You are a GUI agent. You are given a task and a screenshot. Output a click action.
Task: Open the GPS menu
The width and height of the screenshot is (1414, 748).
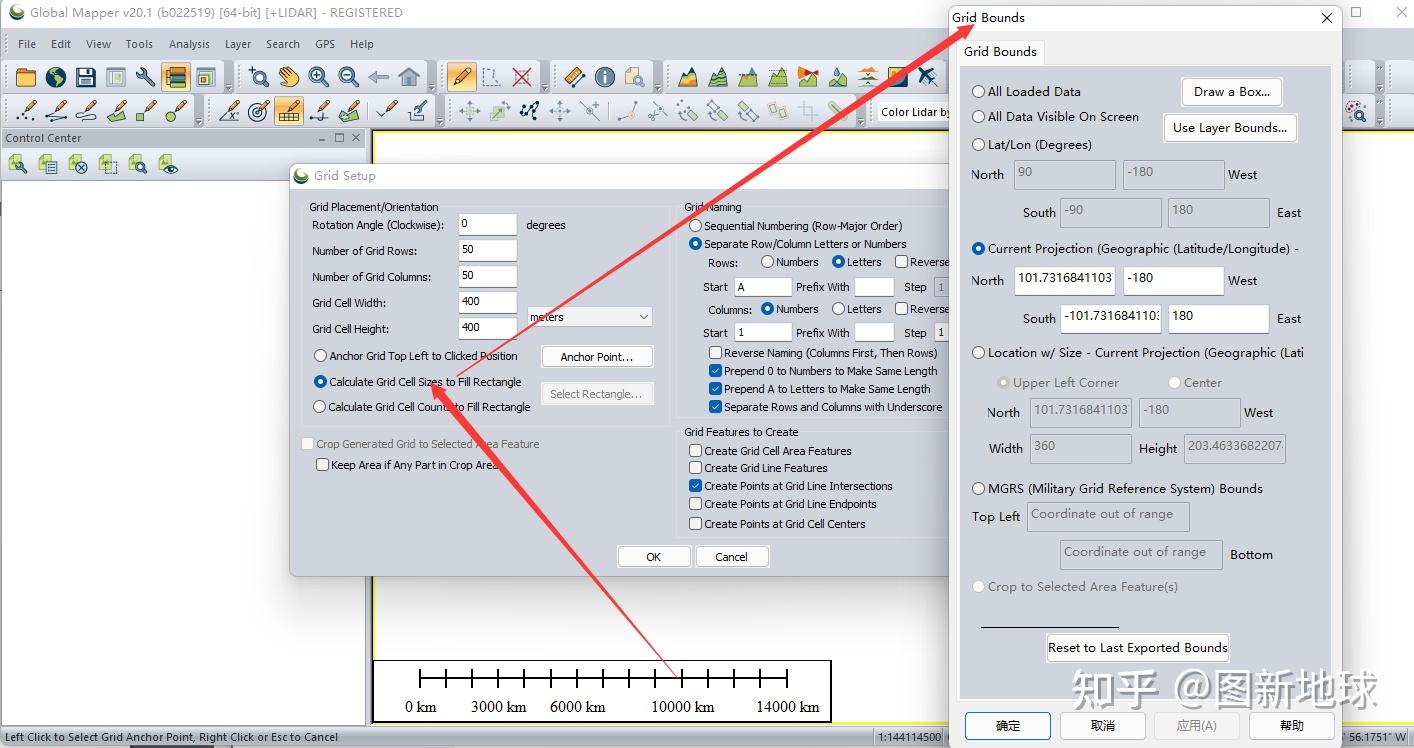(325, 44)
